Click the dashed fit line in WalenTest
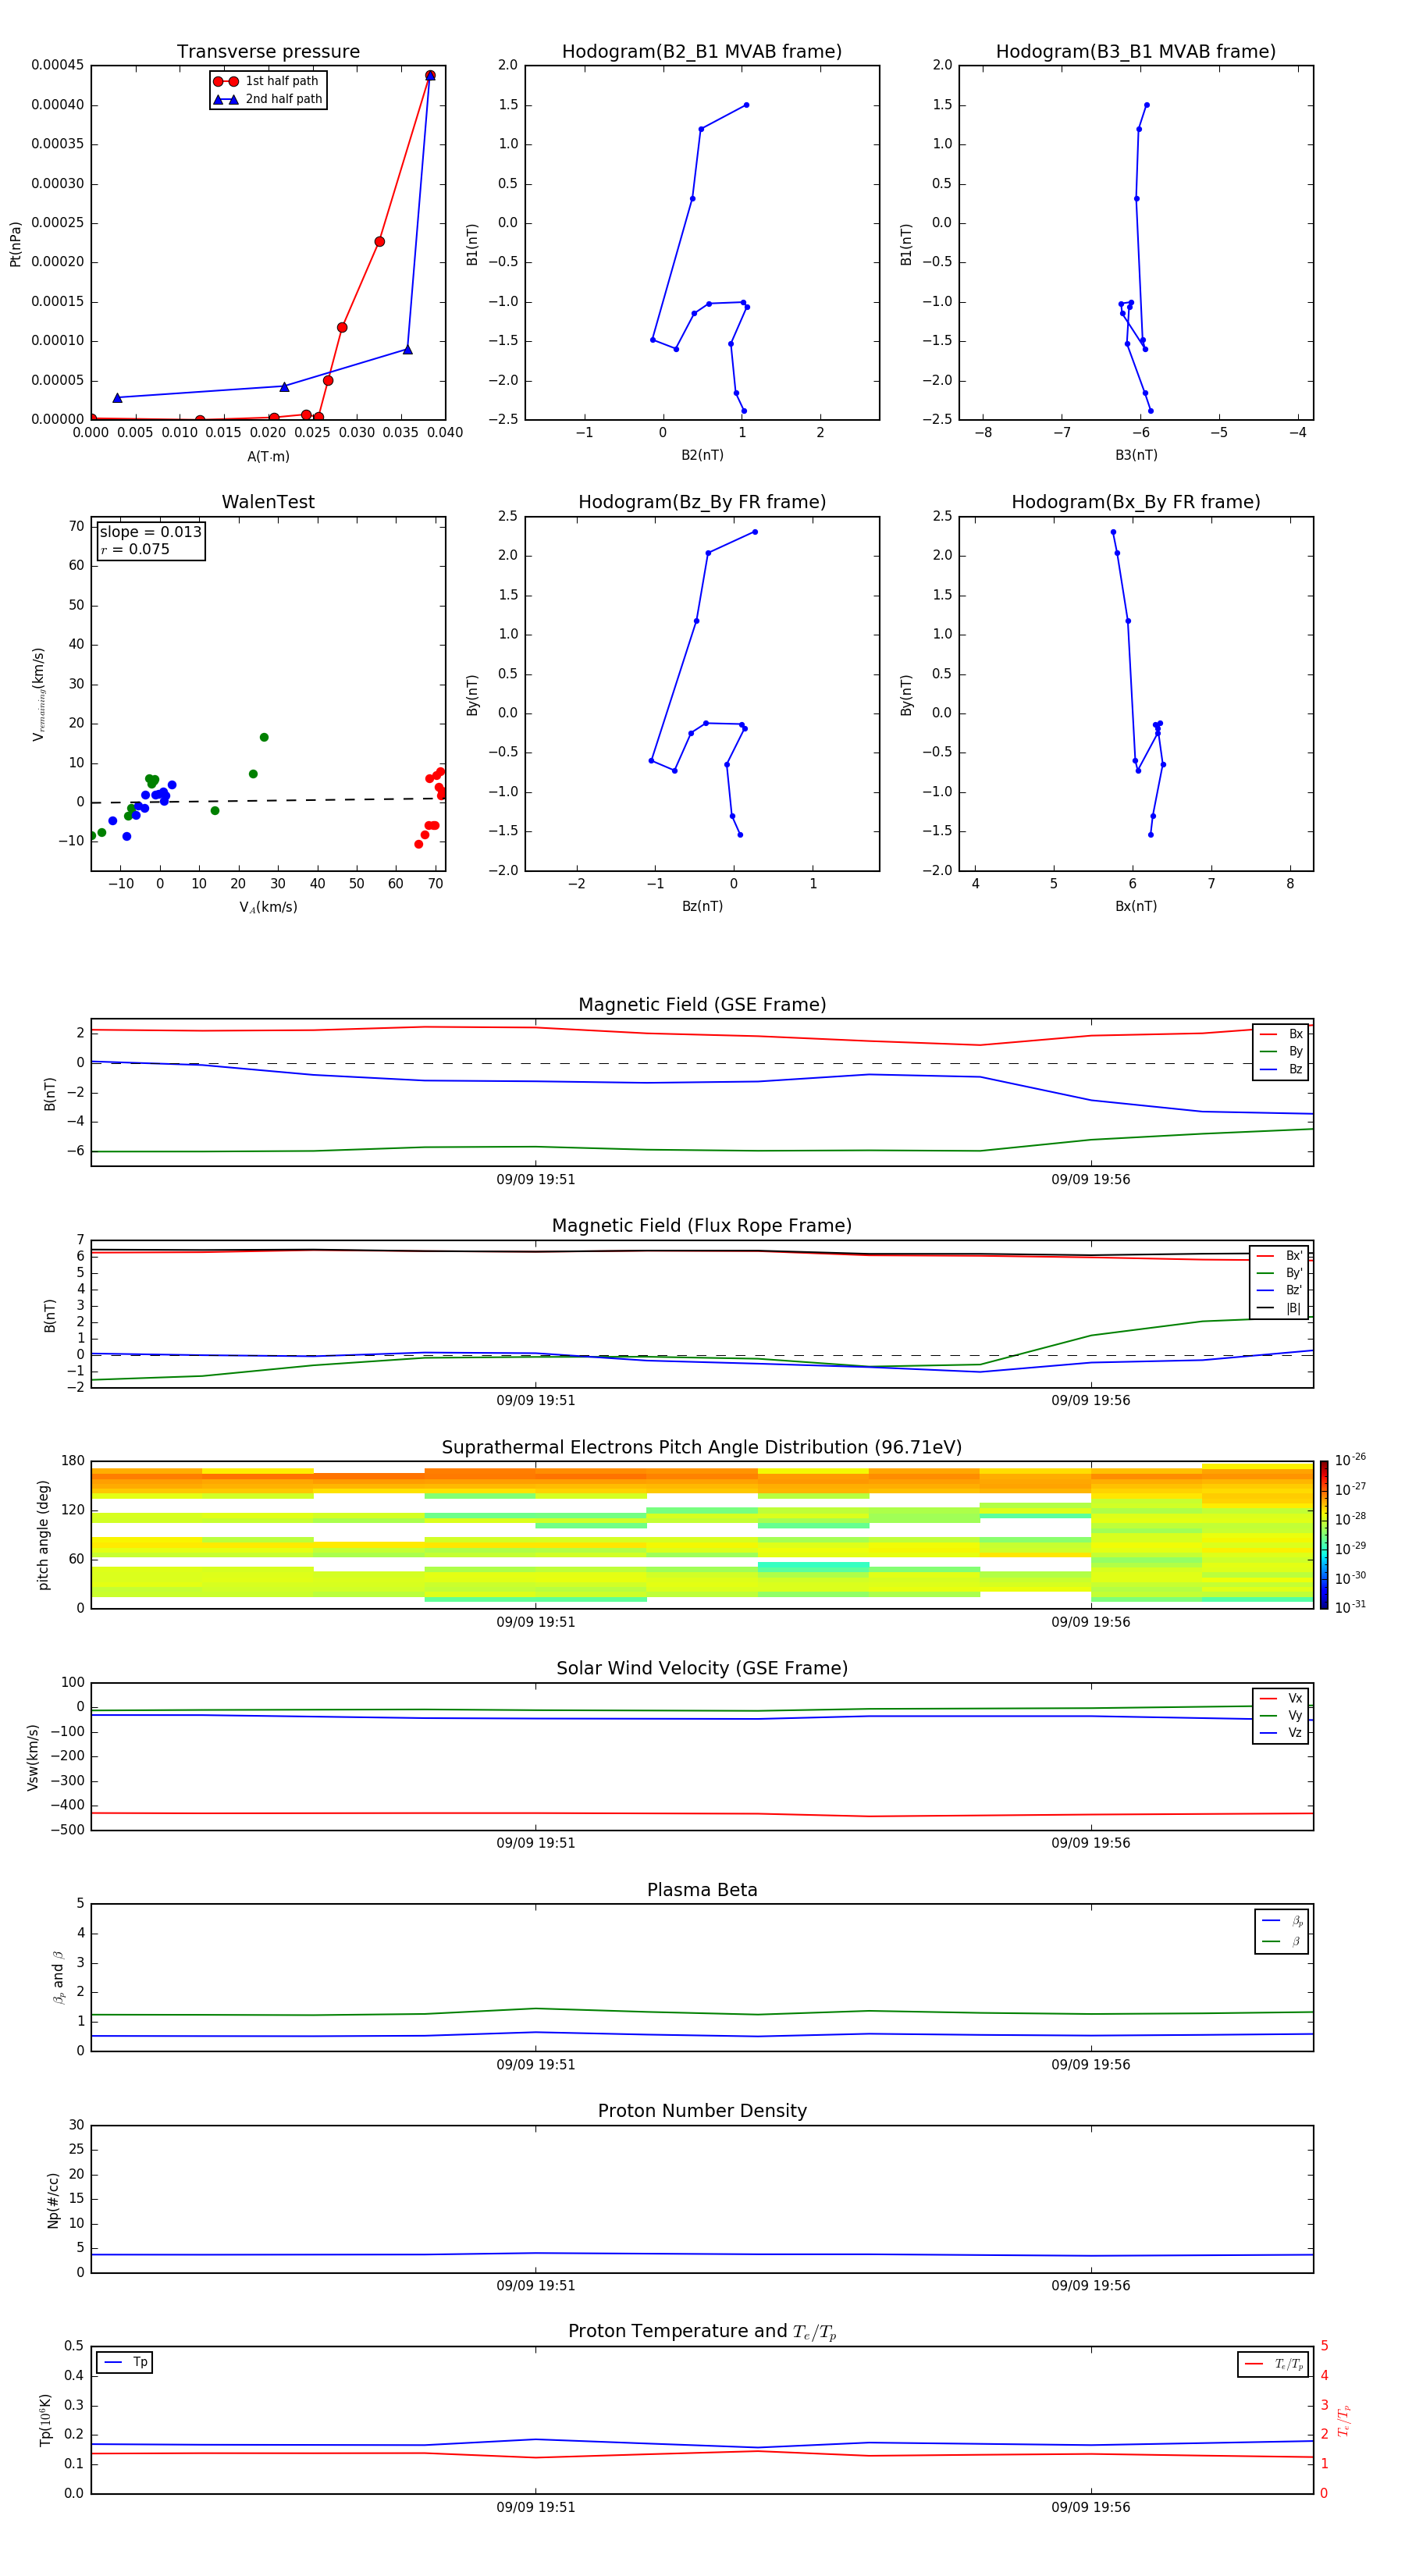1405x2576 pixels. pos(268,800)
